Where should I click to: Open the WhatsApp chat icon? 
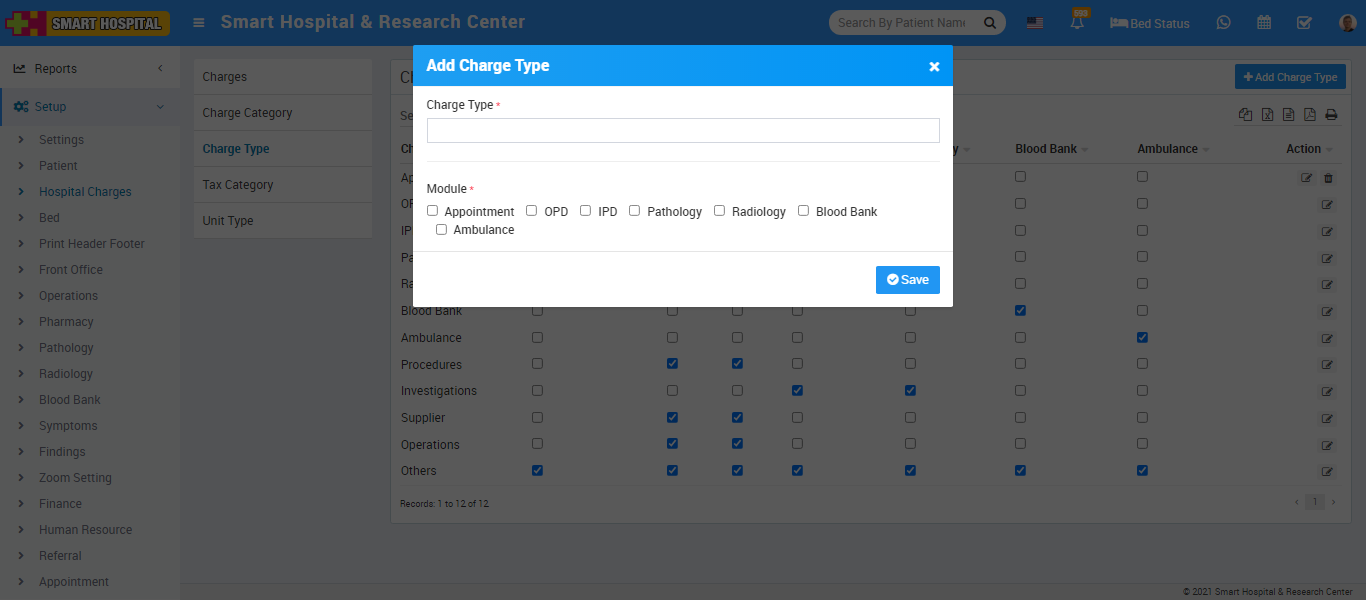coord(1223,23)
